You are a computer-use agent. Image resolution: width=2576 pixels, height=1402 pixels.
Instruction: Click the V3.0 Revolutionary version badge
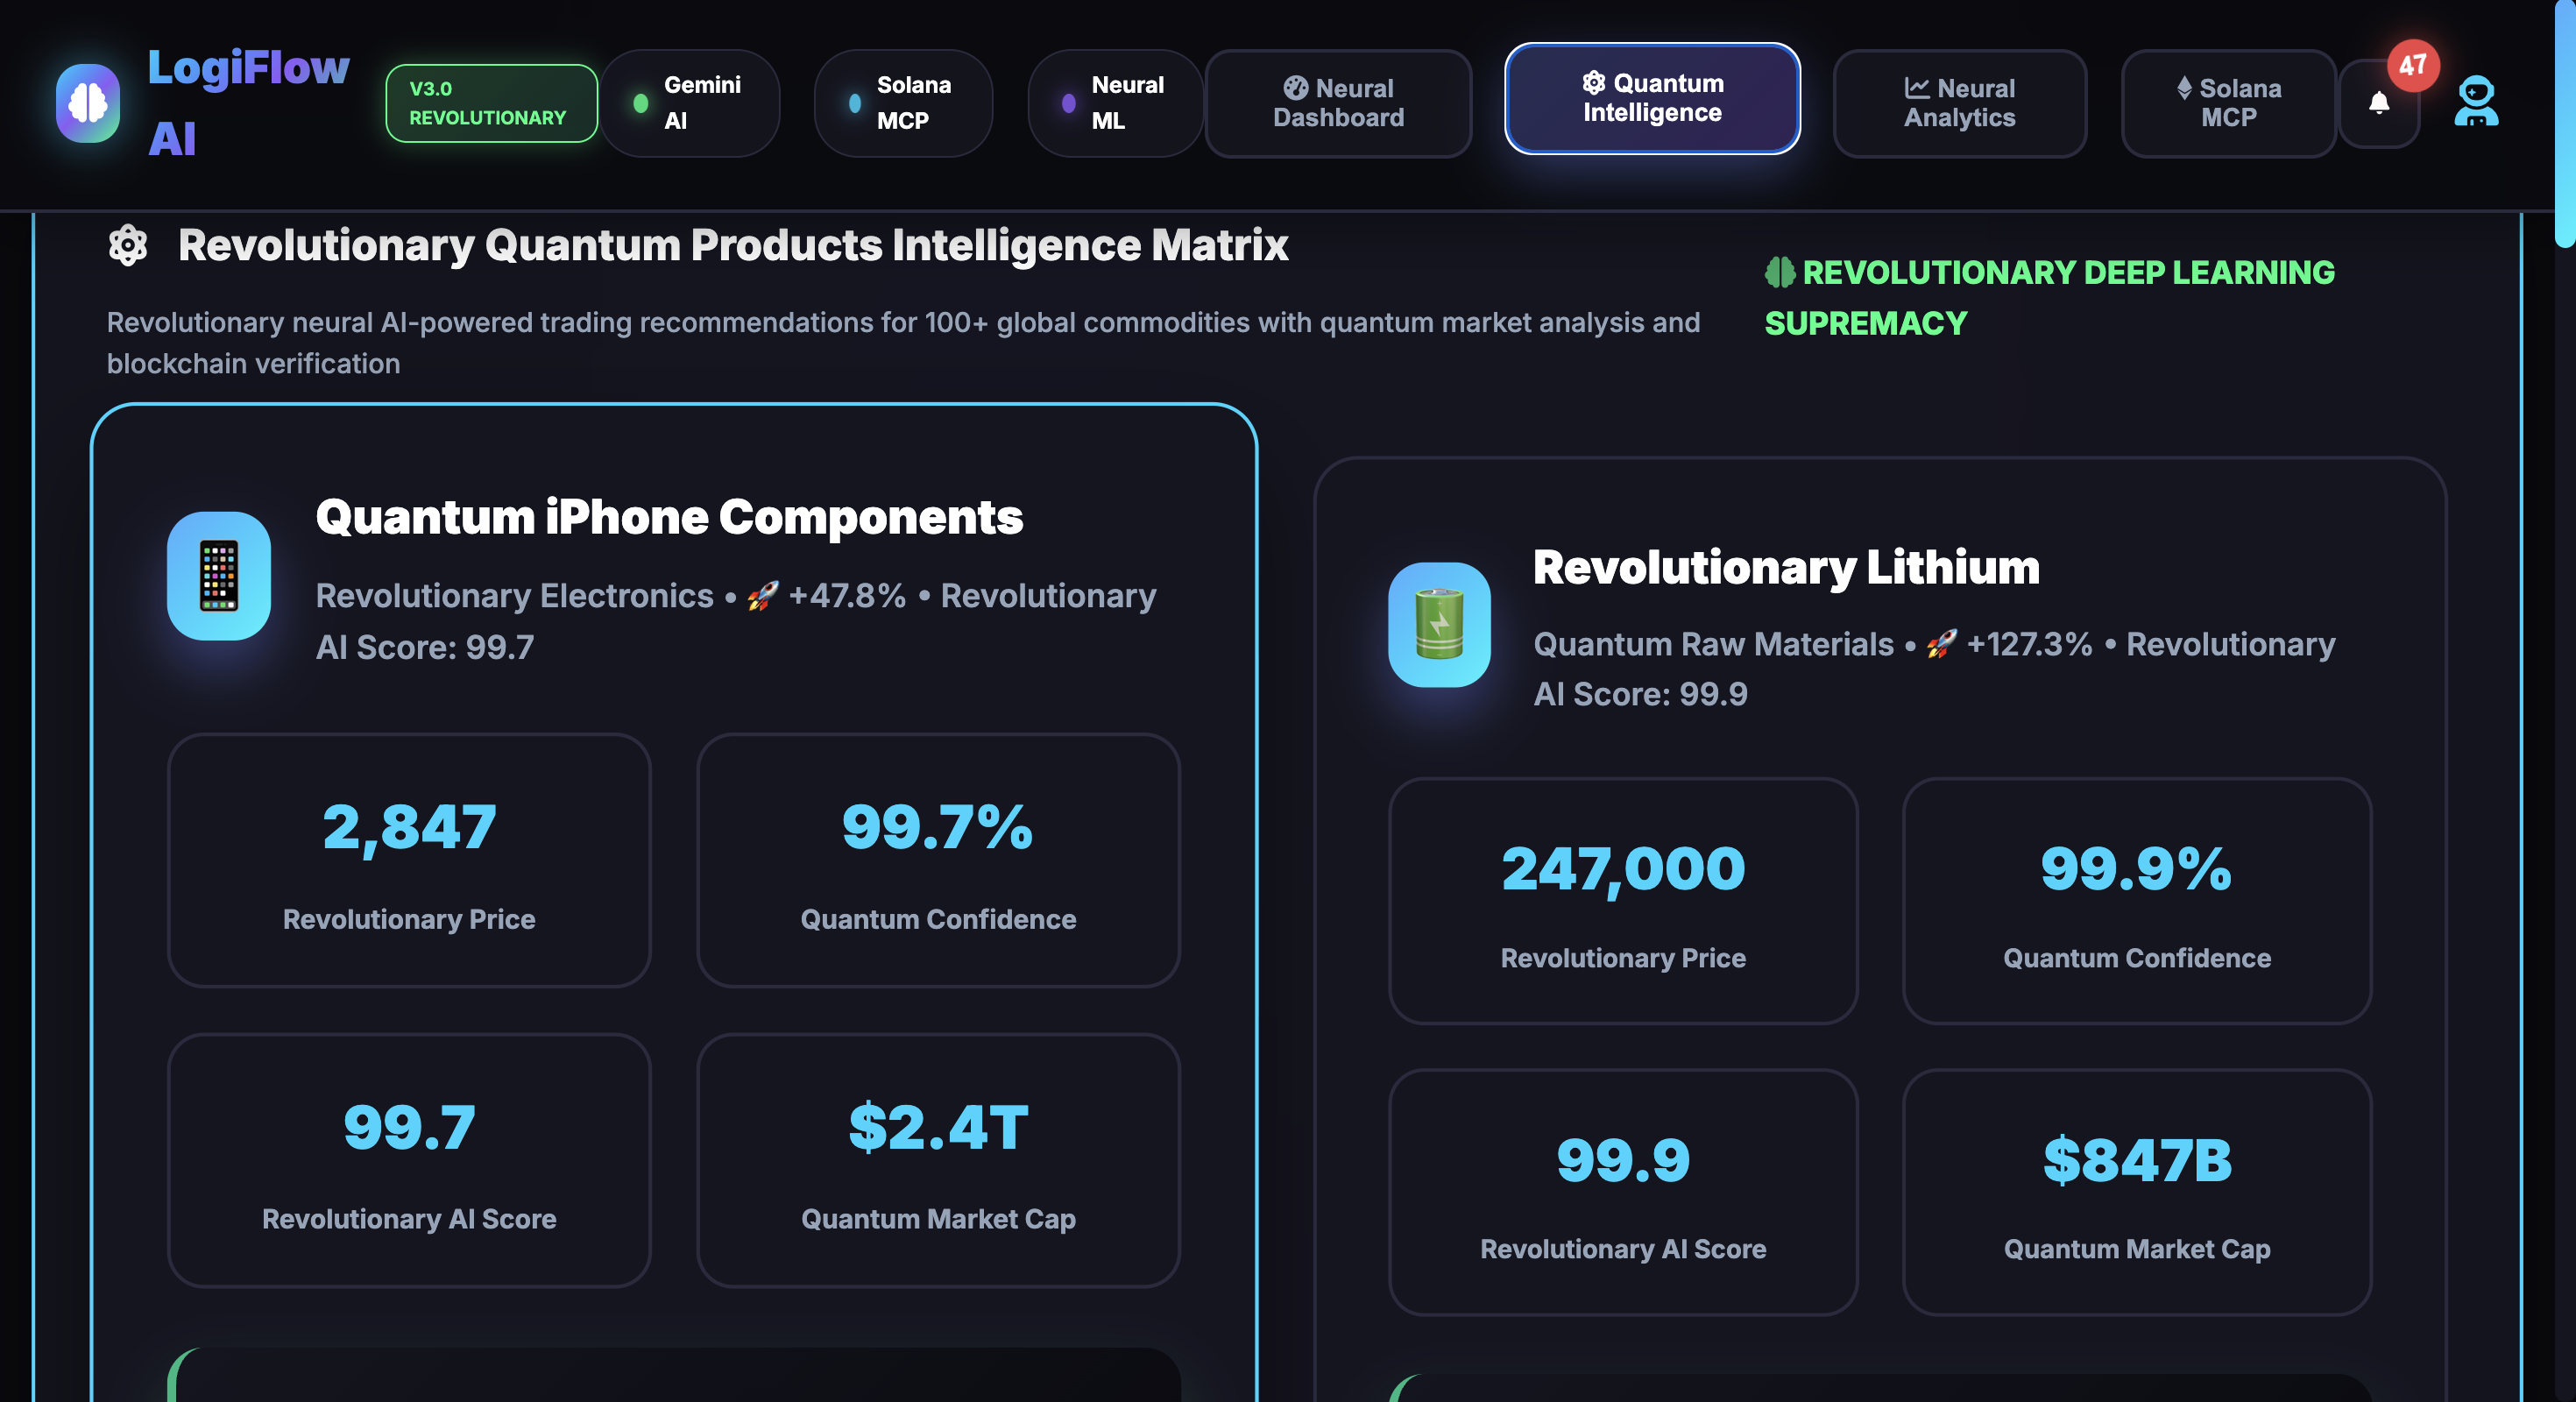(490, 103)
